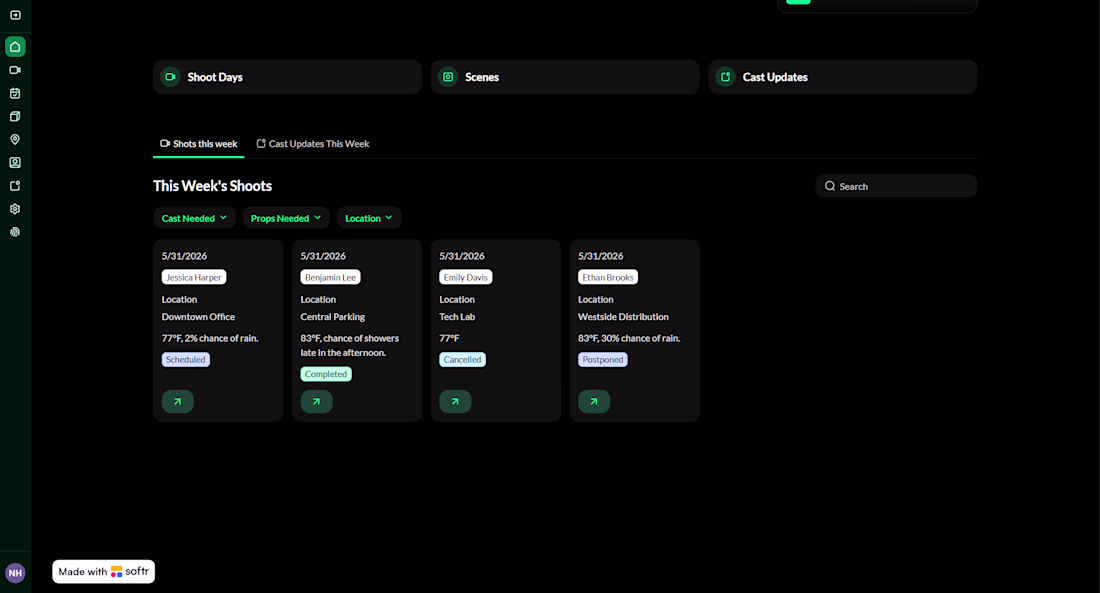Open Benjamin Lee shoot details arrow
The height and width of the screenshot is (593, 1100).
pyautogui.click(x=316, y=401)
